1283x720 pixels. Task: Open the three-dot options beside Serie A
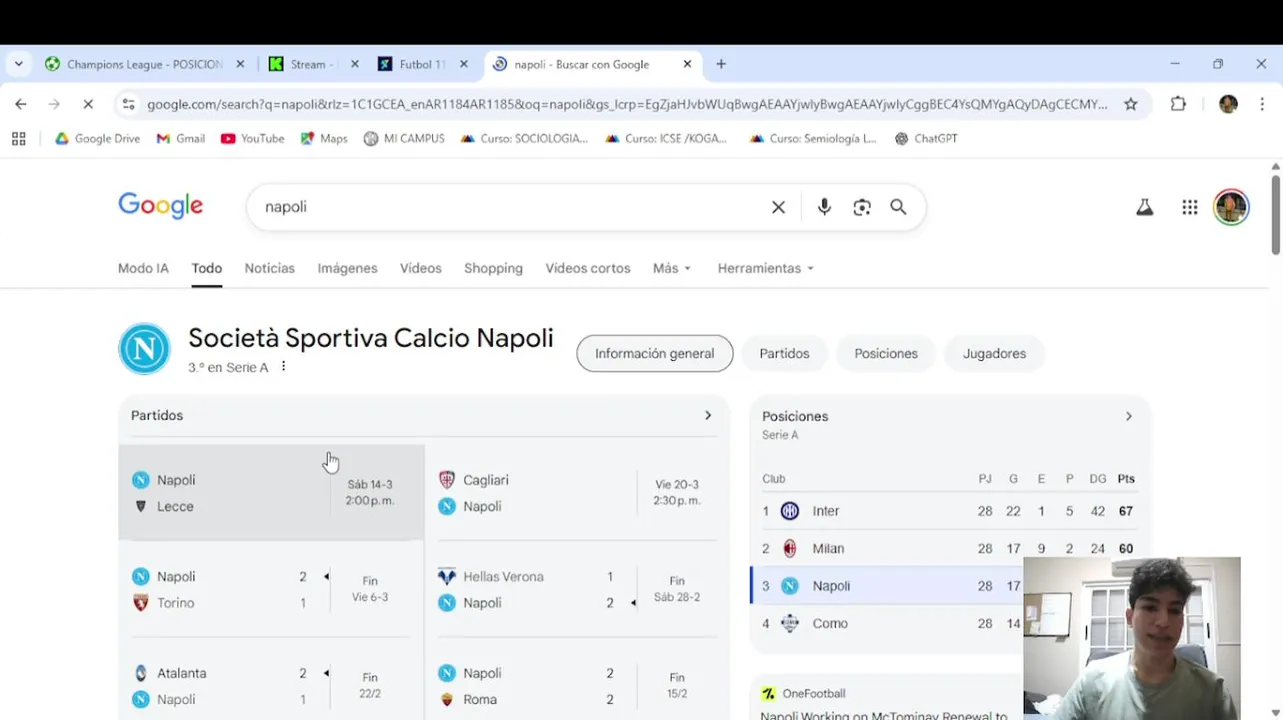[x=284, y=367]
